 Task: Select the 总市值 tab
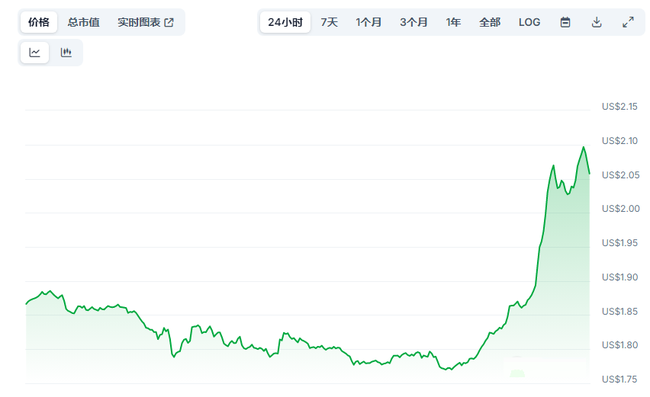[x=83, y=22]
